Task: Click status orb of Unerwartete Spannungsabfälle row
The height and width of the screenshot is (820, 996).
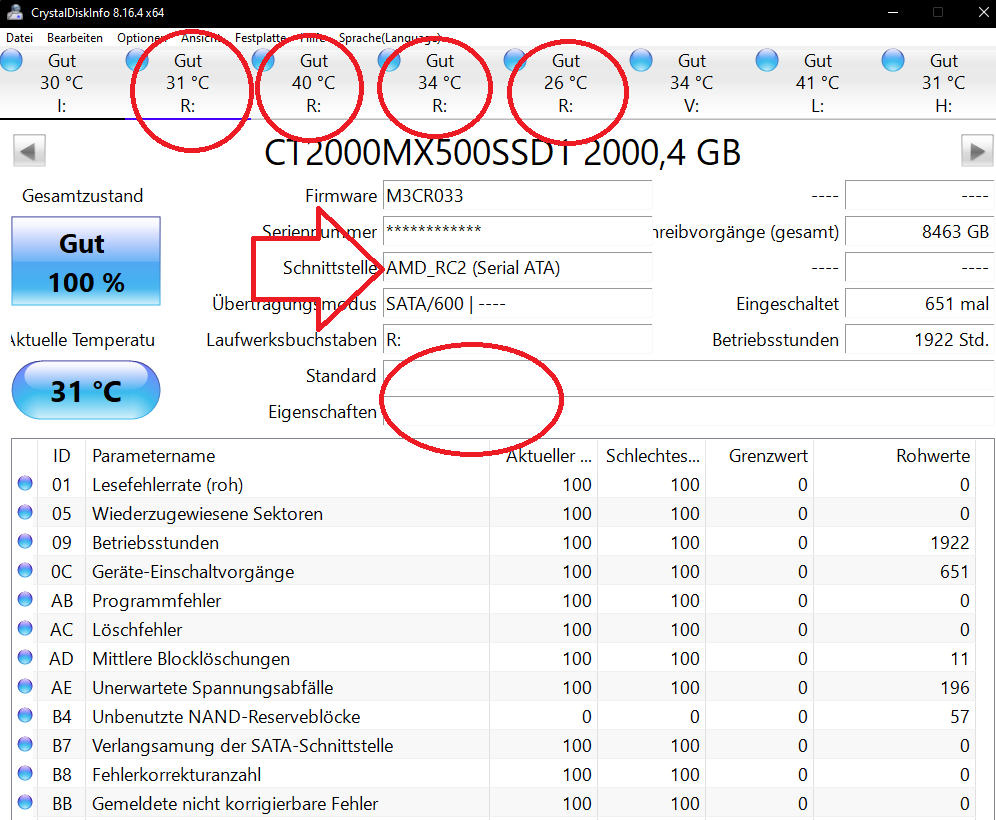Action: point(25,686)
